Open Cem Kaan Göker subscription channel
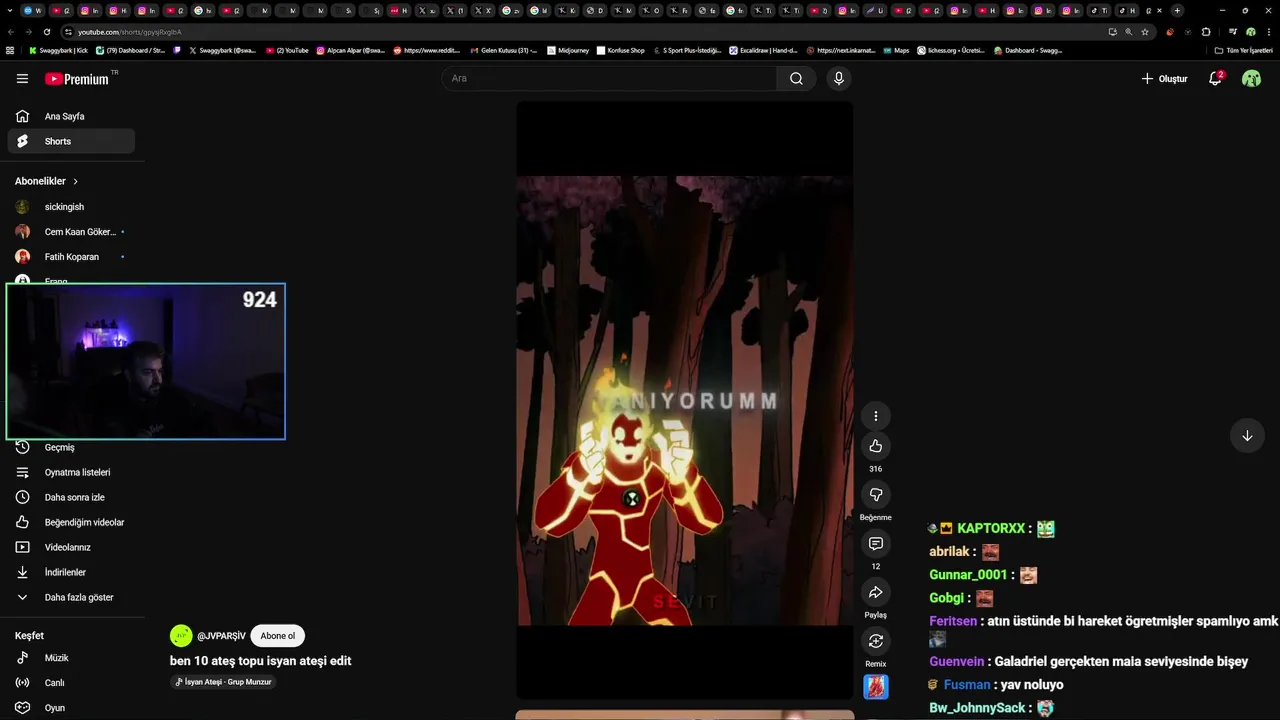Image resolution: width=1280 pixels, height=720 pixels. [71, 232]
